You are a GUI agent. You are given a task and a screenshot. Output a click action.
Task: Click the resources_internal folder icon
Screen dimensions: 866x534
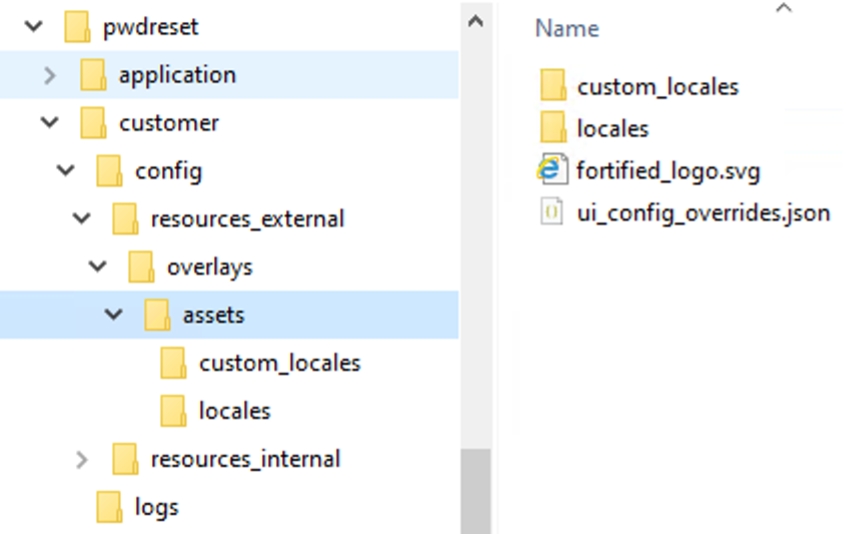tap(126, 459)
